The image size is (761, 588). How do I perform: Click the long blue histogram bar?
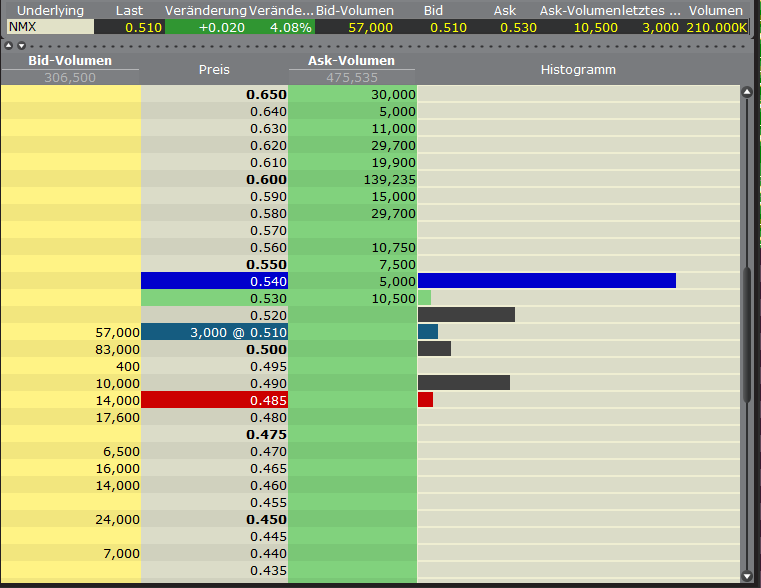[546, 281]
